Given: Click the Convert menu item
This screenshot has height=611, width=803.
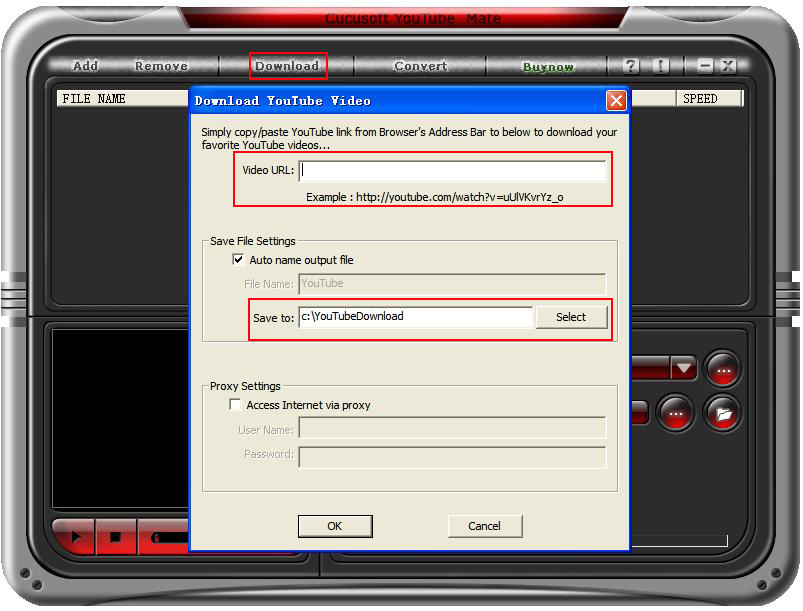Looking at the screenshot, I should click(x=421, y=67).
